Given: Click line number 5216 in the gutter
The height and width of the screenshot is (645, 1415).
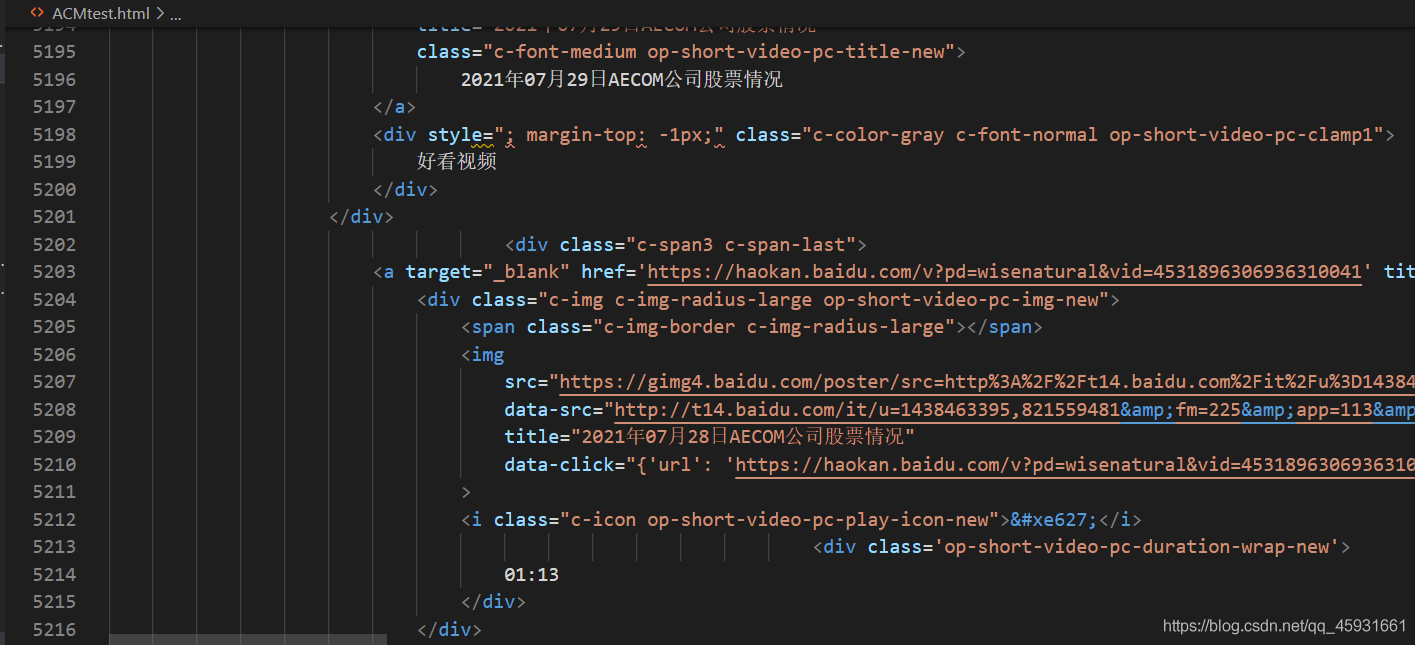Looking at the screenshot, I should [x=54, y=630].
